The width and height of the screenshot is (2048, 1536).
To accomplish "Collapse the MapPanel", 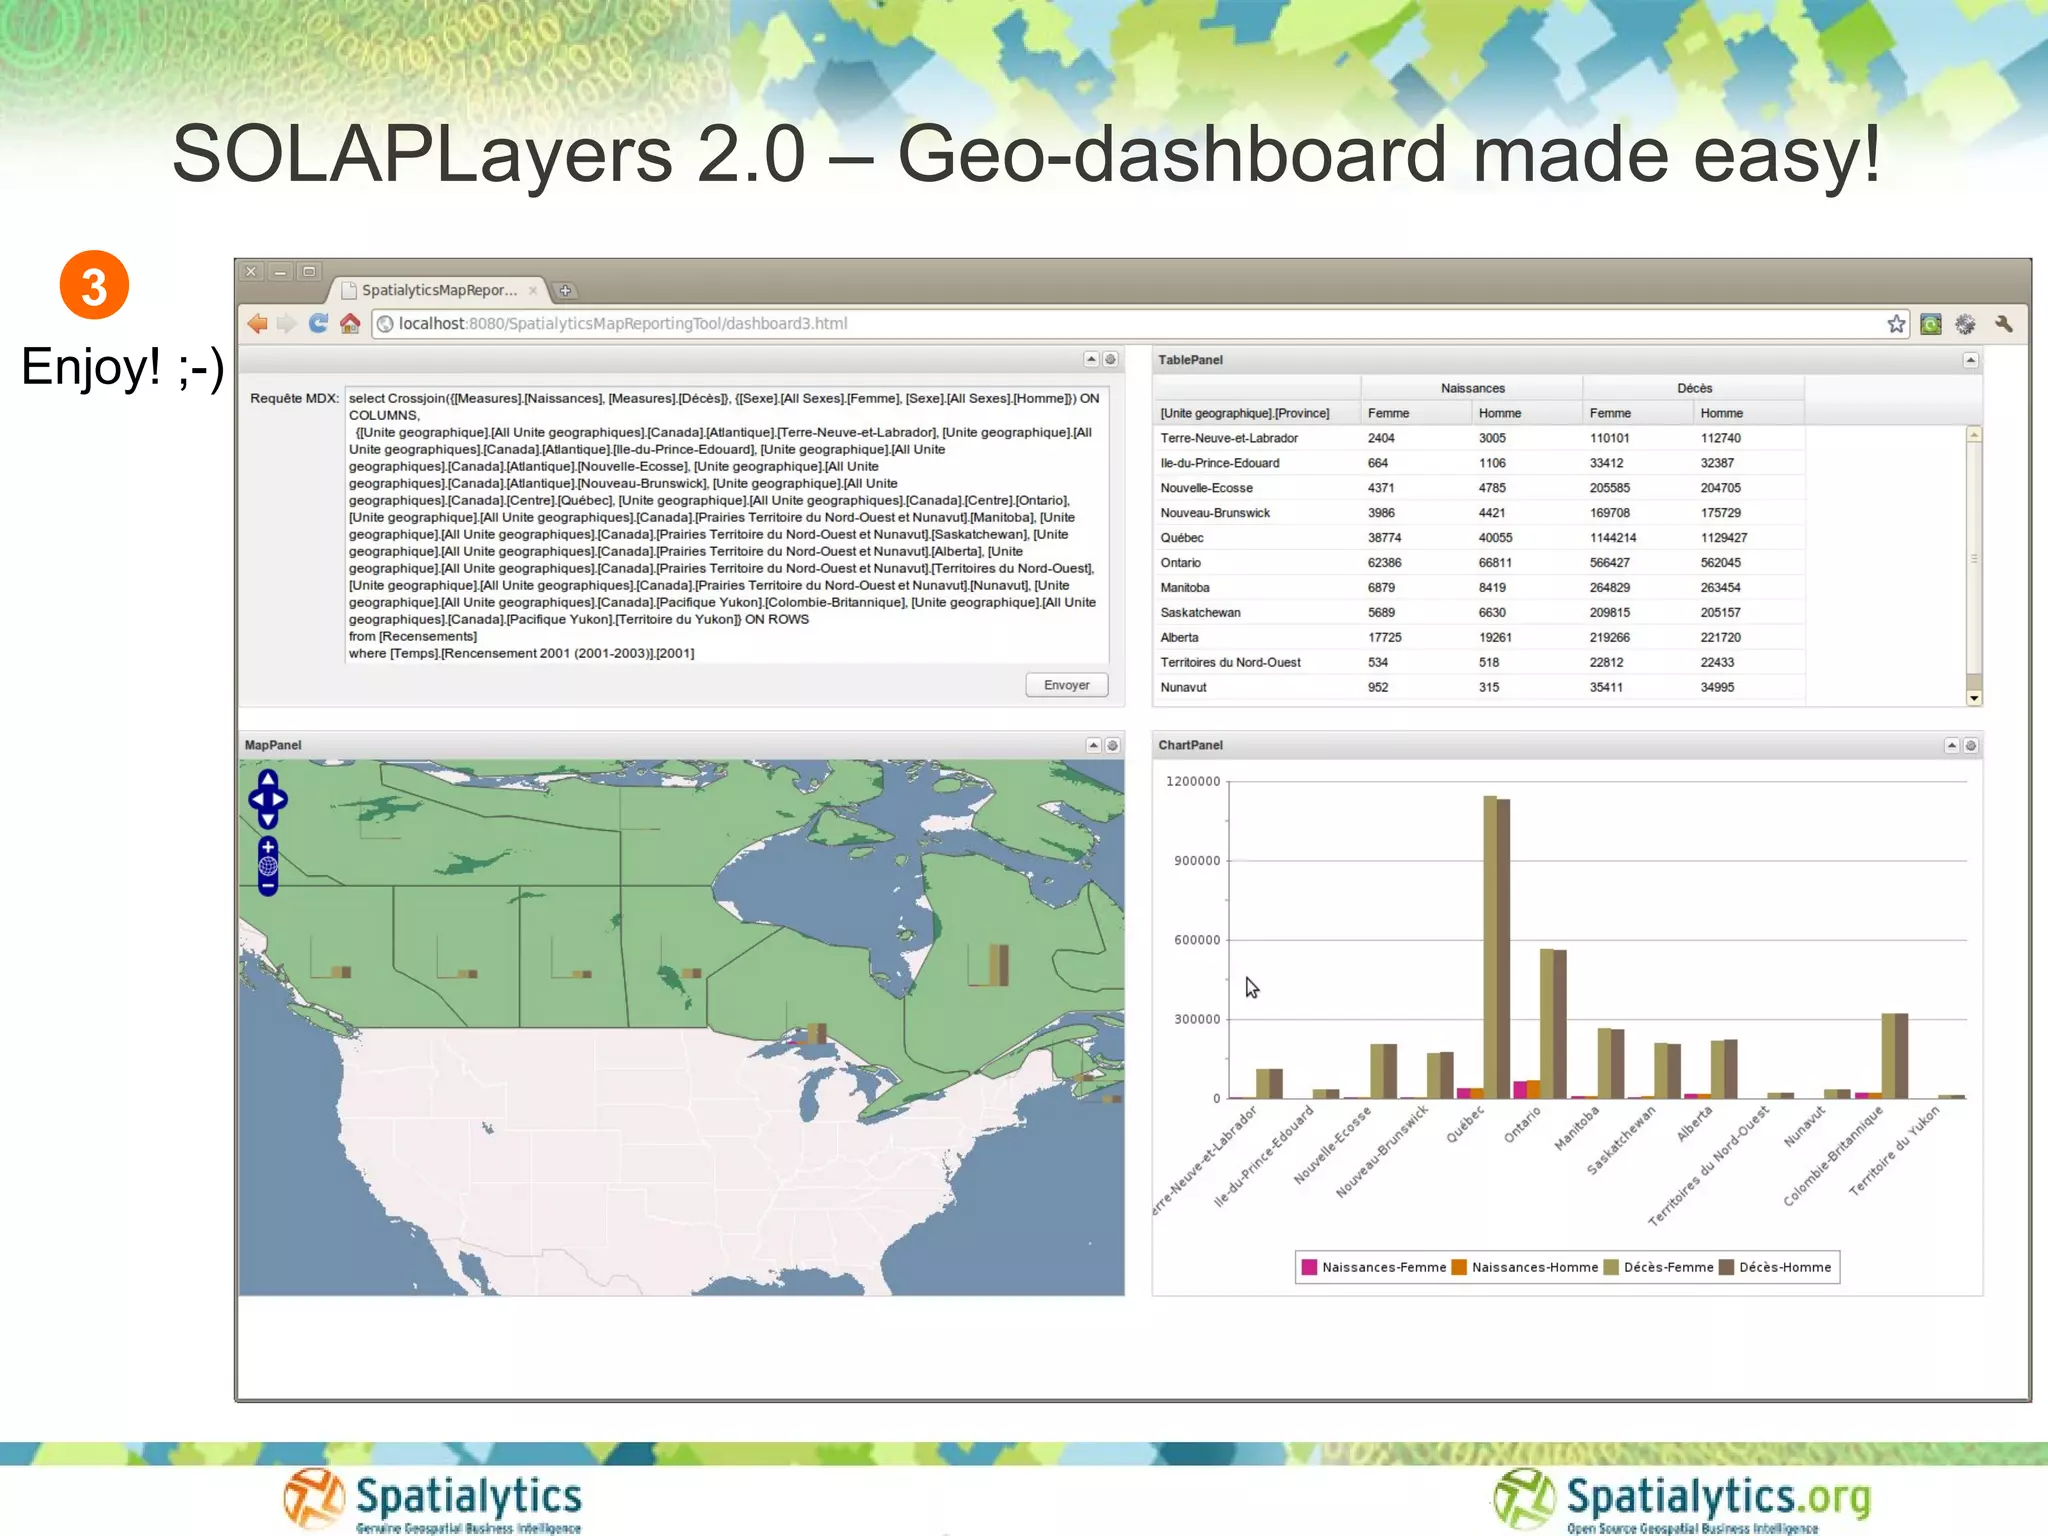I will point(1093,745).
